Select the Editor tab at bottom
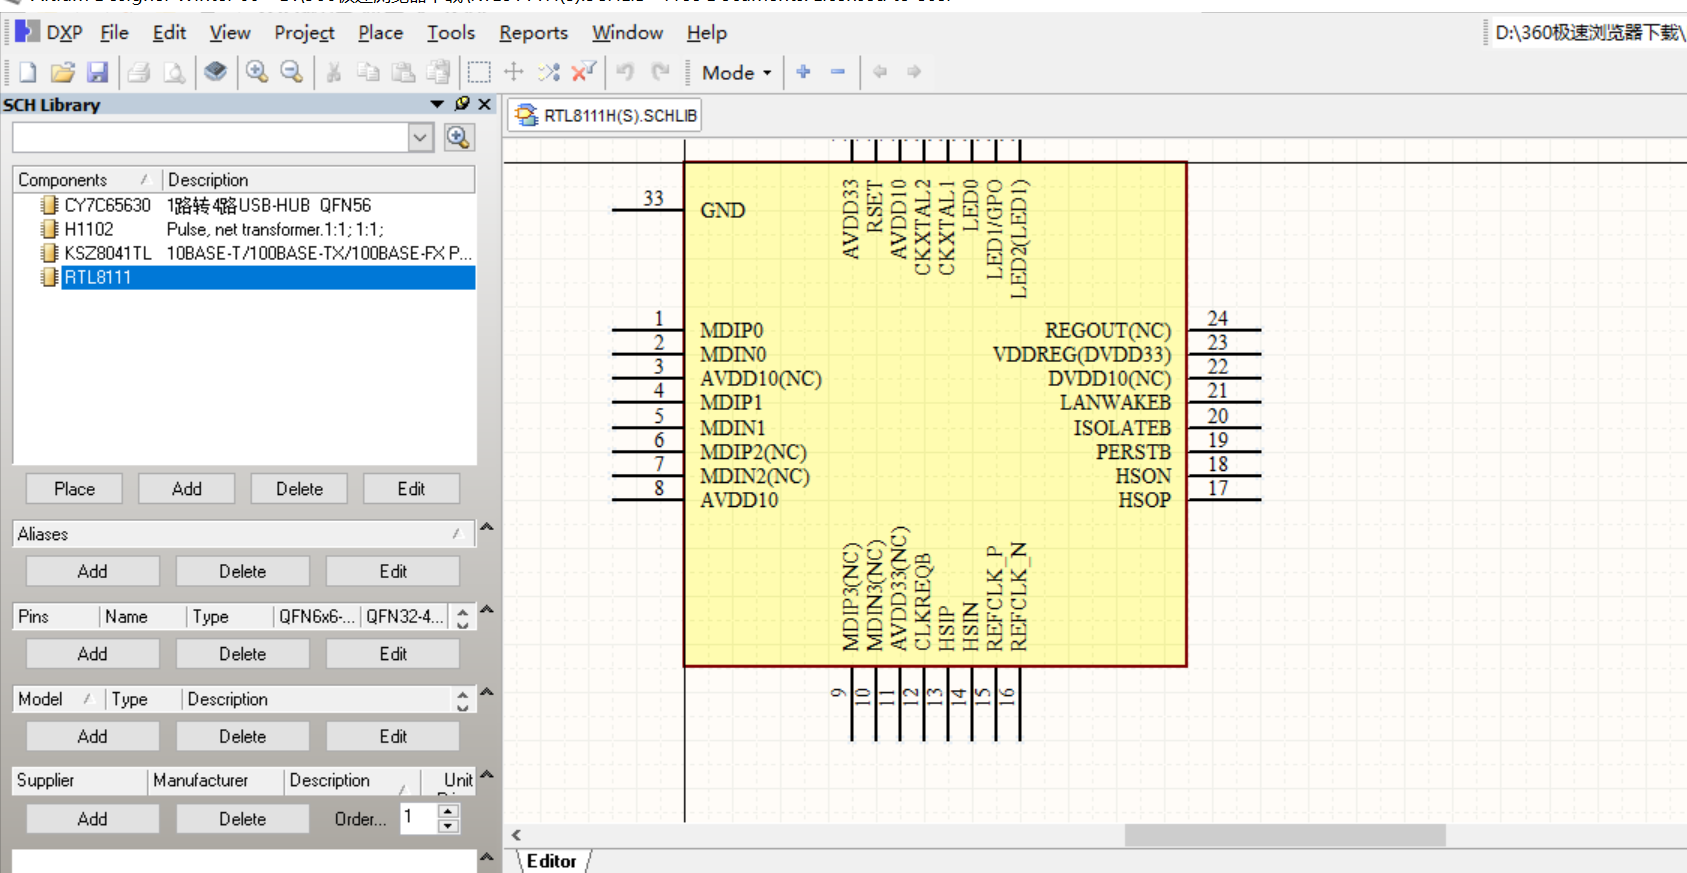The image size is (1687, 873). pyautogui.click(x=552, y=861)
